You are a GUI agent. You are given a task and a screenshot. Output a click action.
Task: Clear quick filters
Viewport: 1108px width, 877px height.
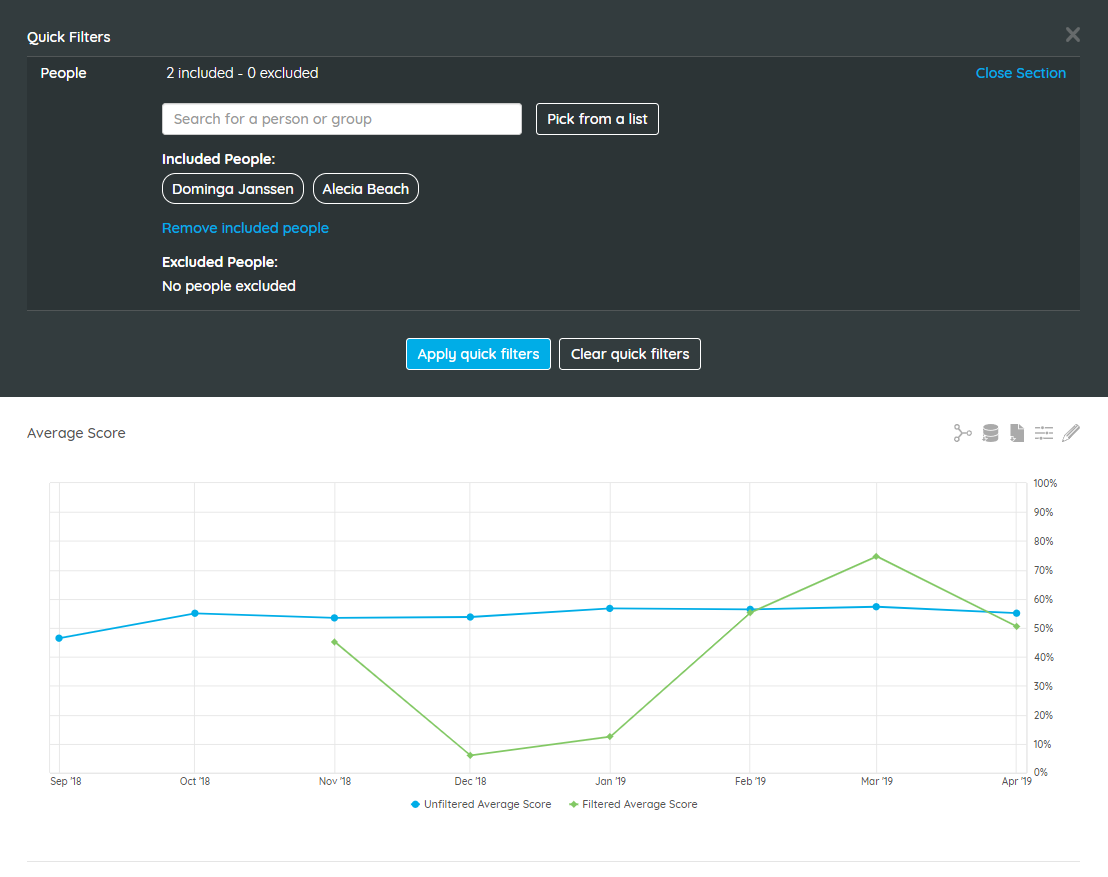630,354
